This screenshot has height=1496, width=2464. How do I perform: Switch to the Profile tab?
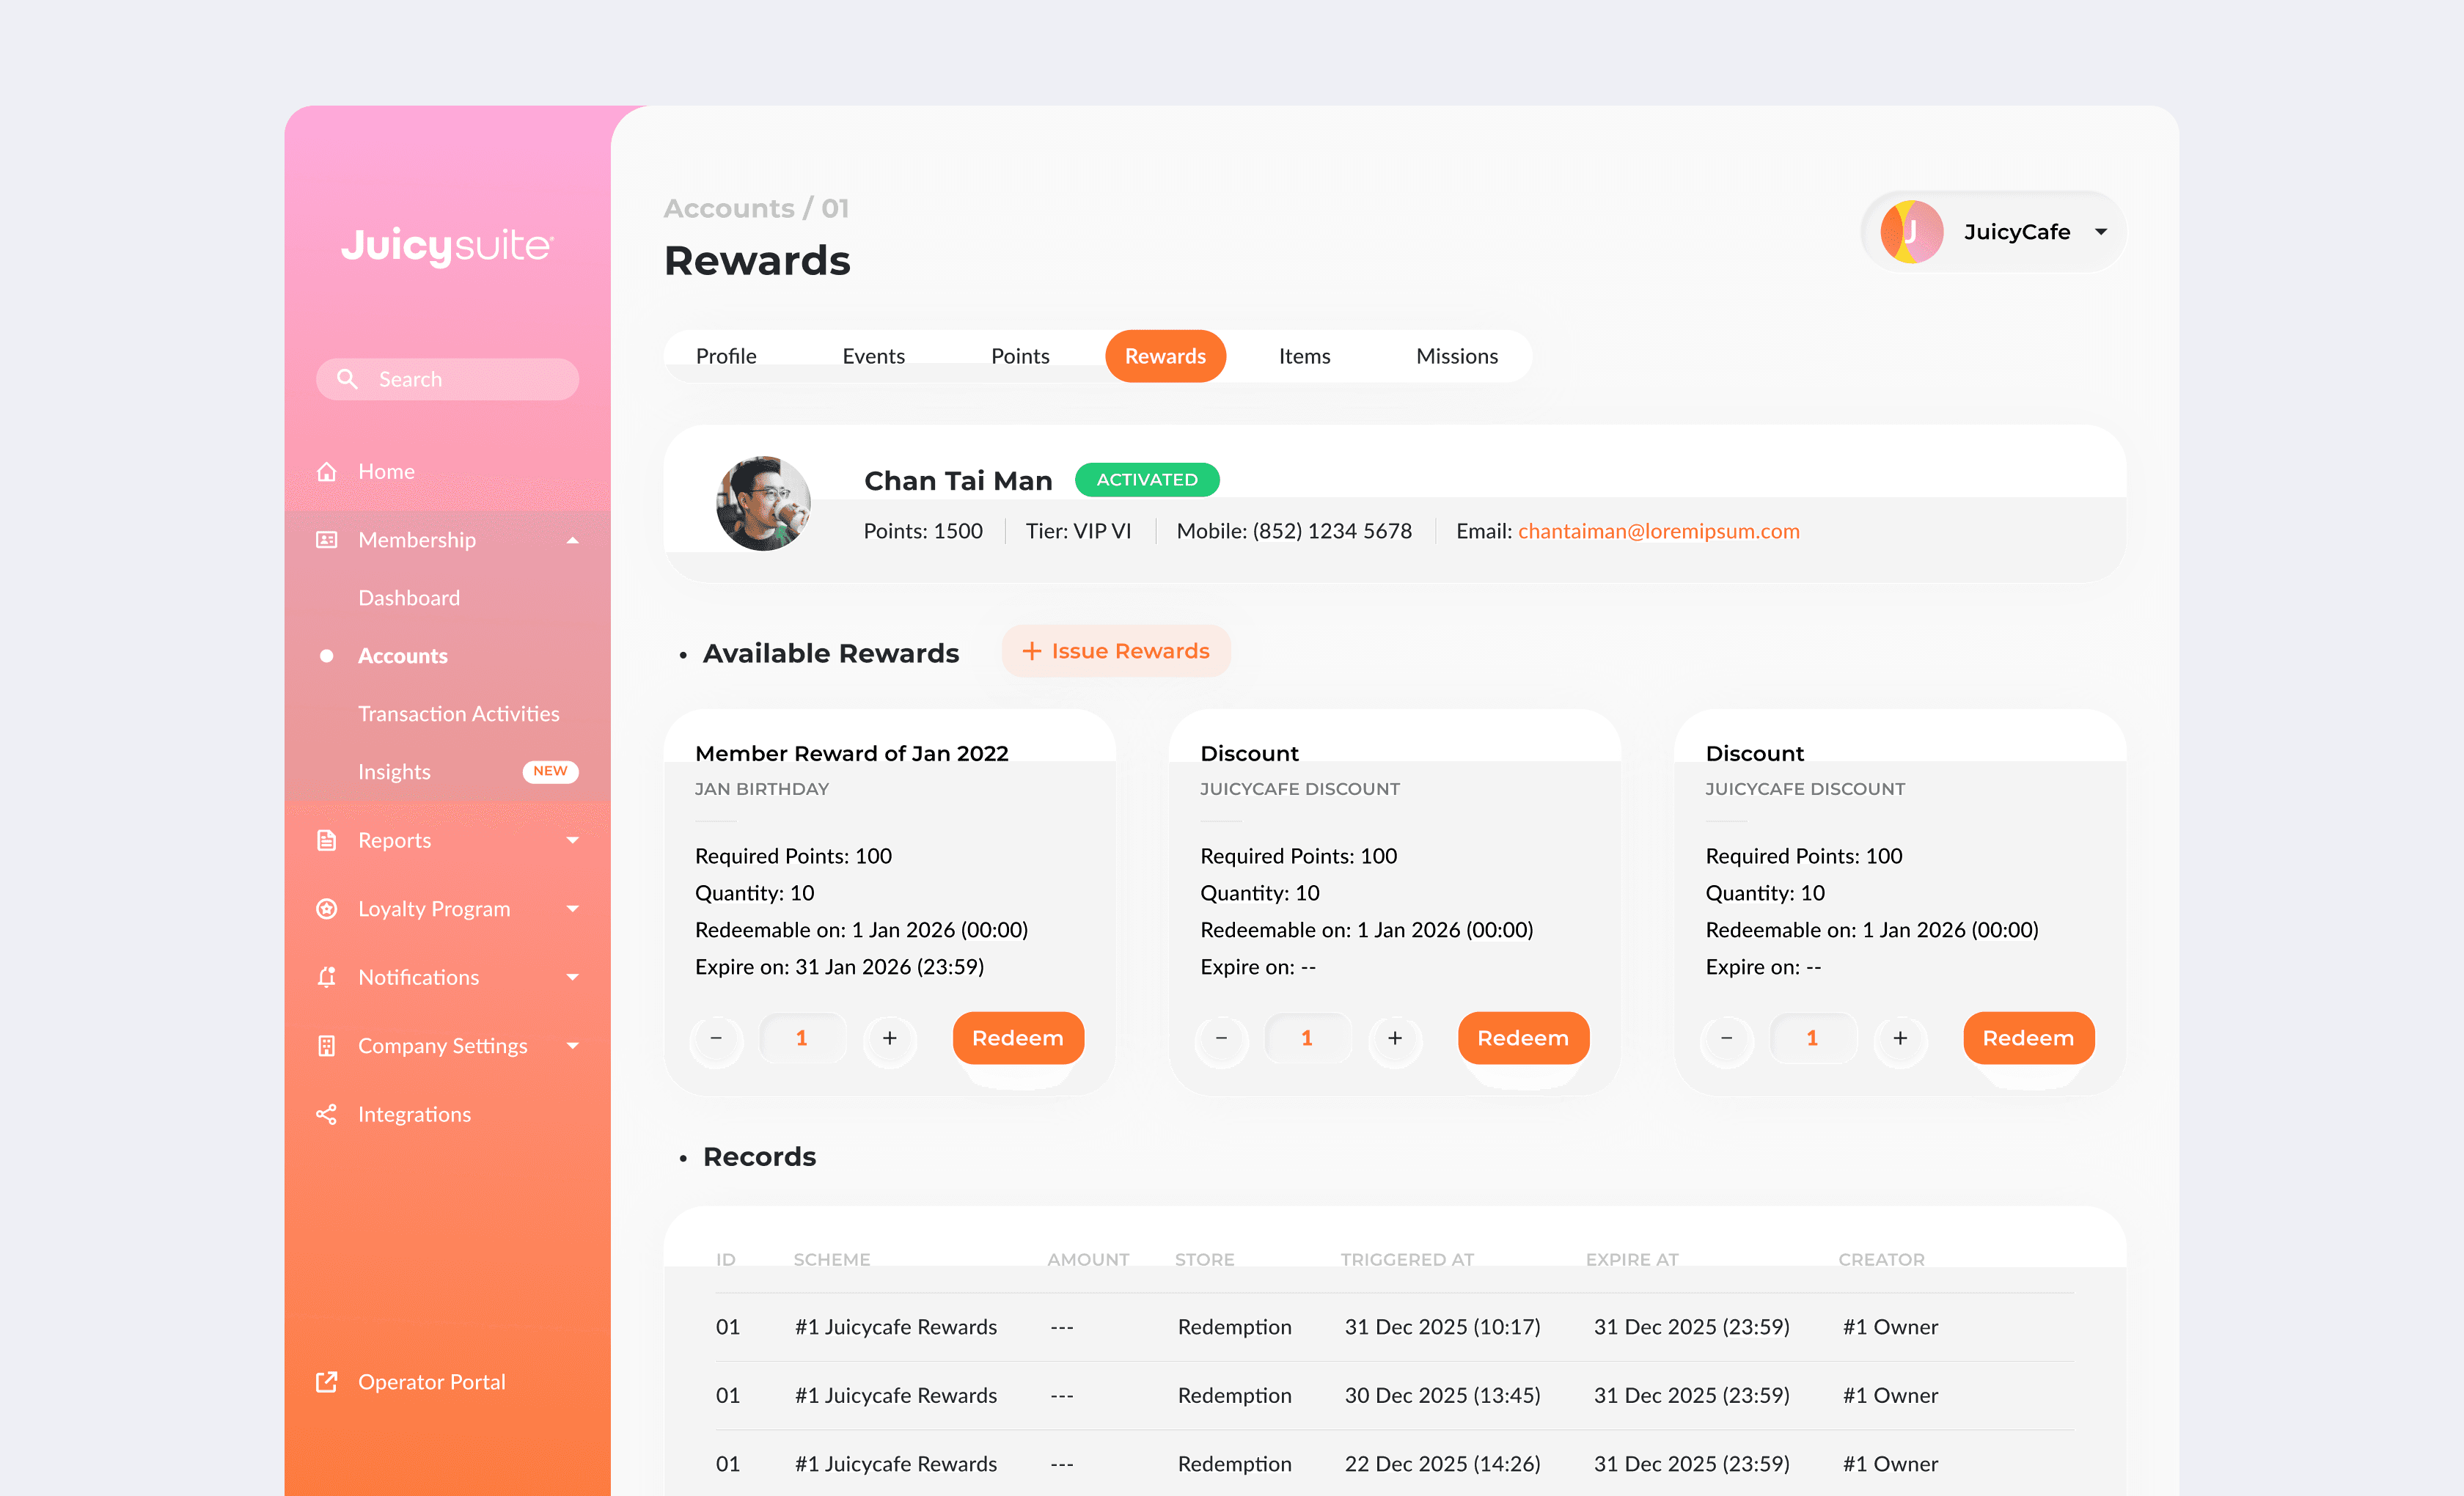pyautogui.click(x=726, y=356)
